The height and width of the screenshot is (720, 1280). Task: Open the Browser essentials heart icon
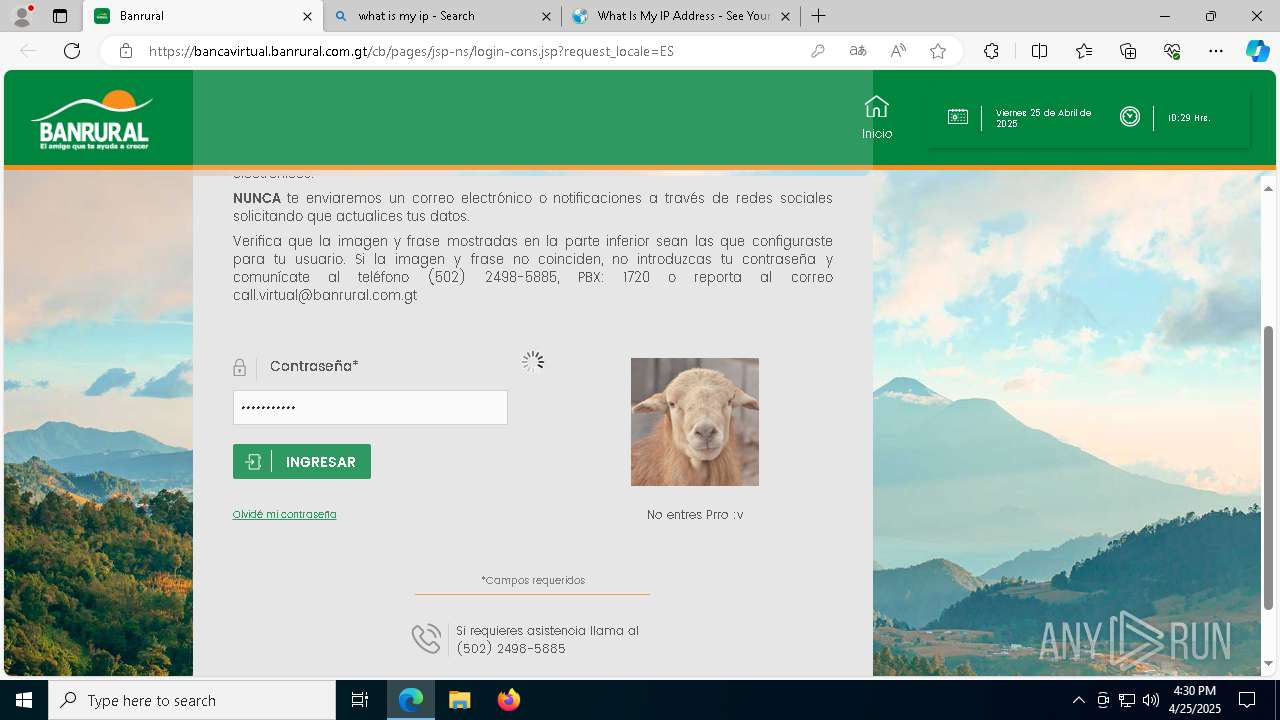[1172, 51]
